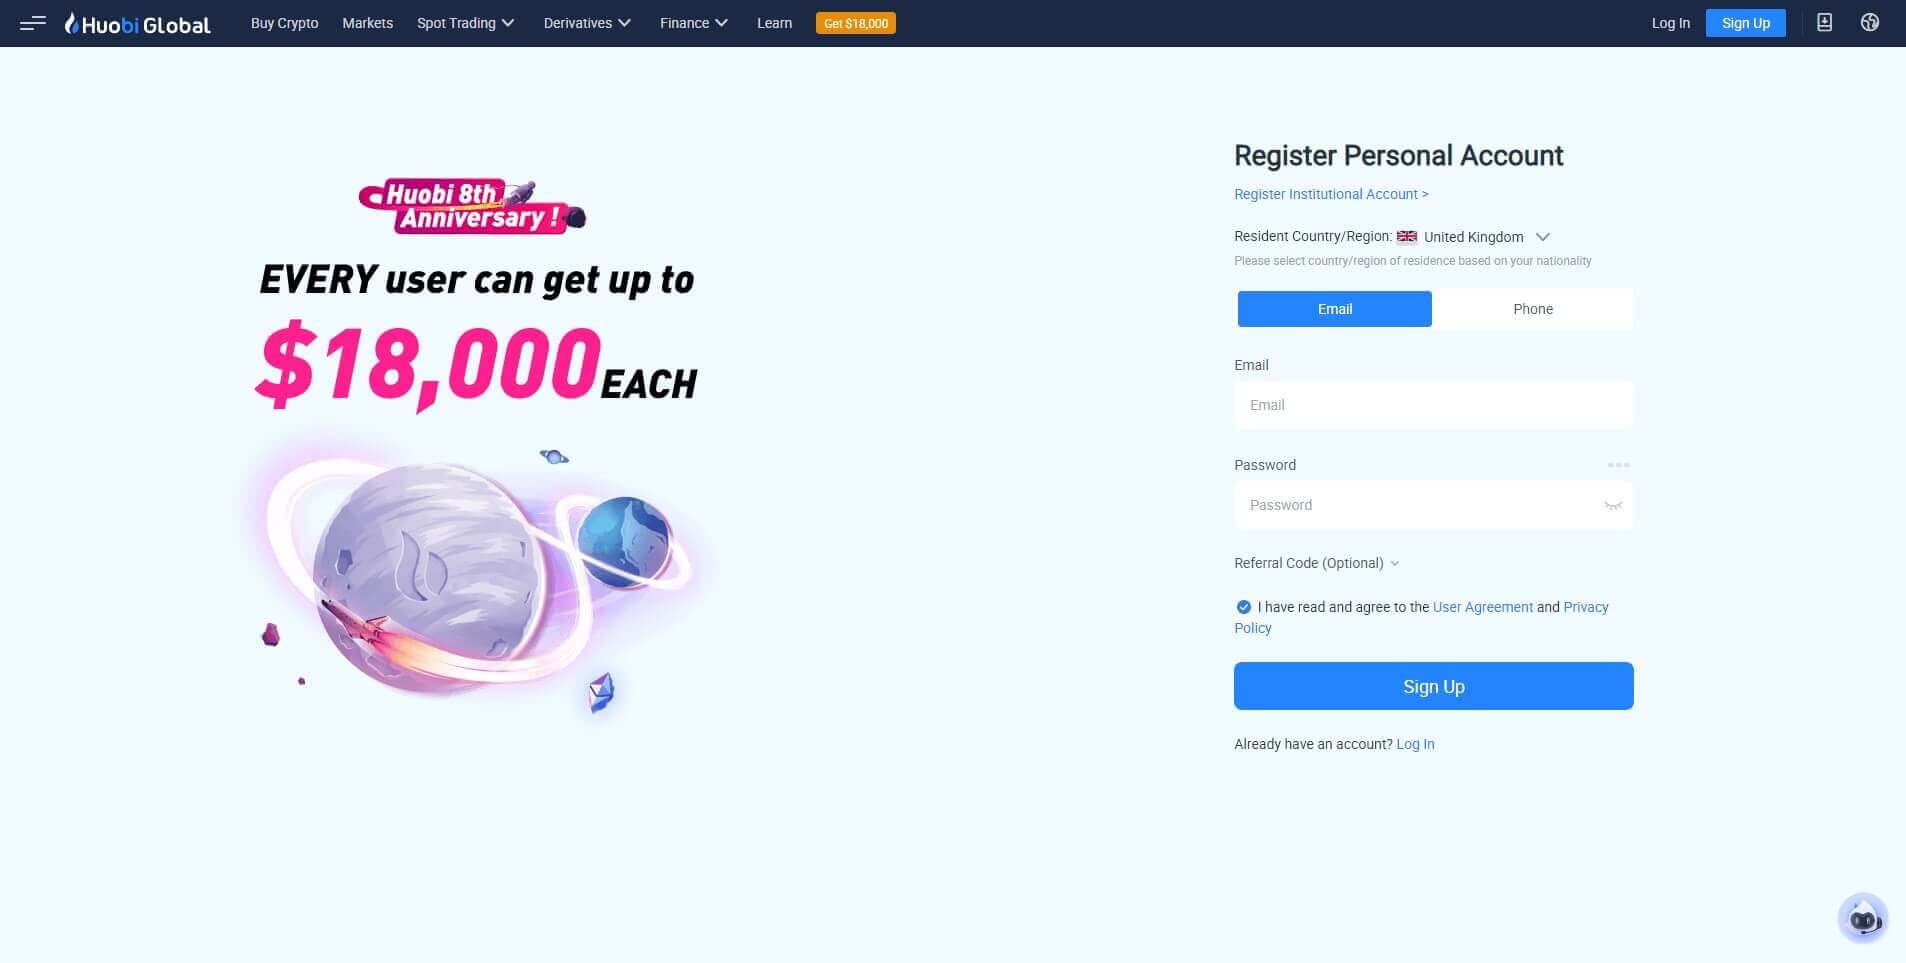The height and width of the screenshot is (963, 1906).
Task: Show password with the eye icon
Action: (1613, 505)
